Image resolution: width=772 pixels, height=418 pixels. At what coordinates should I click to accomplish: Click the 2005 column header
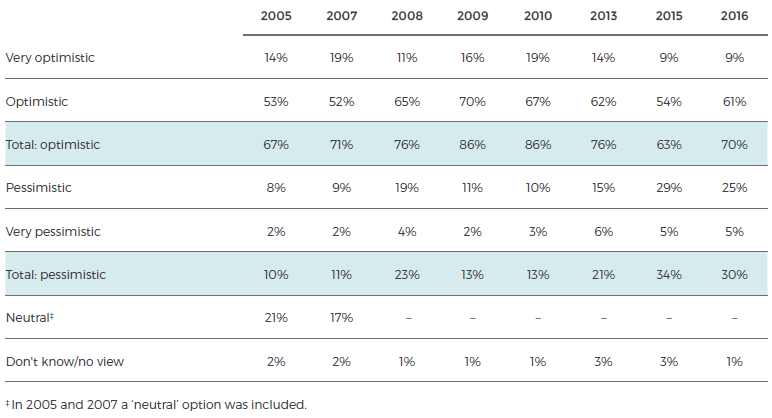point(276,16)
